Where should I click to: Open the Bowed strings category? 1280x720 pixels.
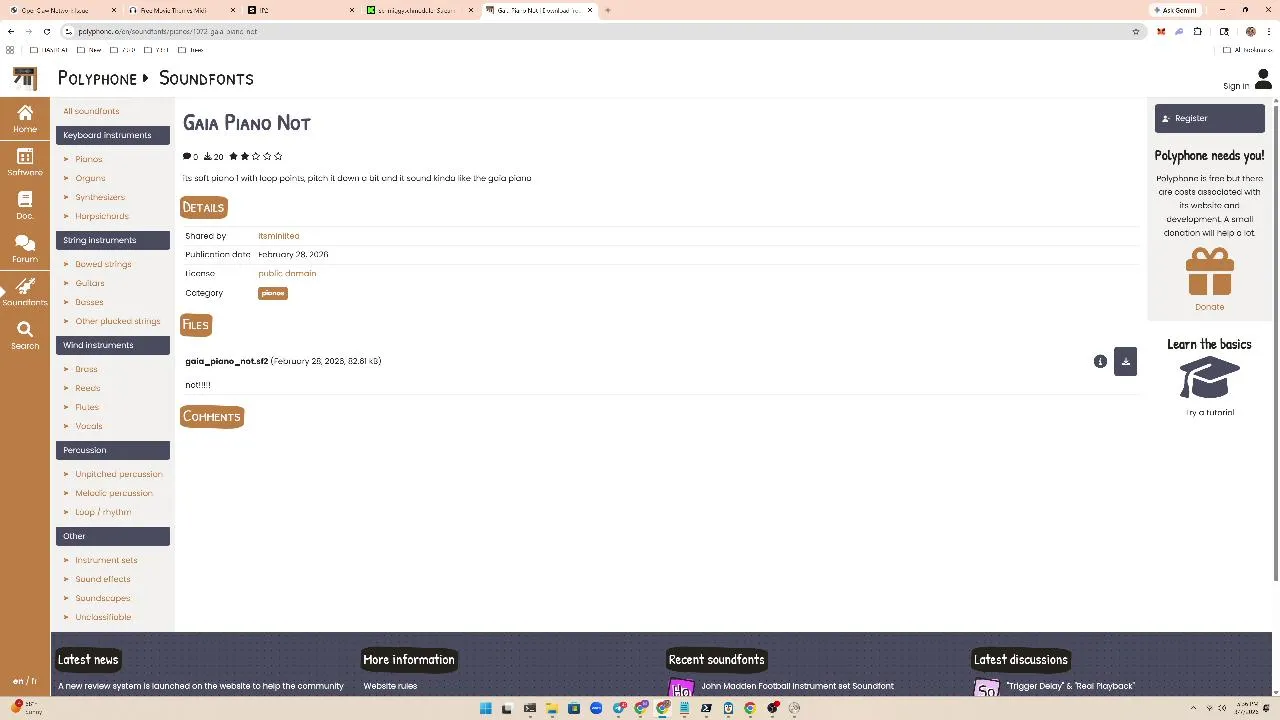point(103,264)
